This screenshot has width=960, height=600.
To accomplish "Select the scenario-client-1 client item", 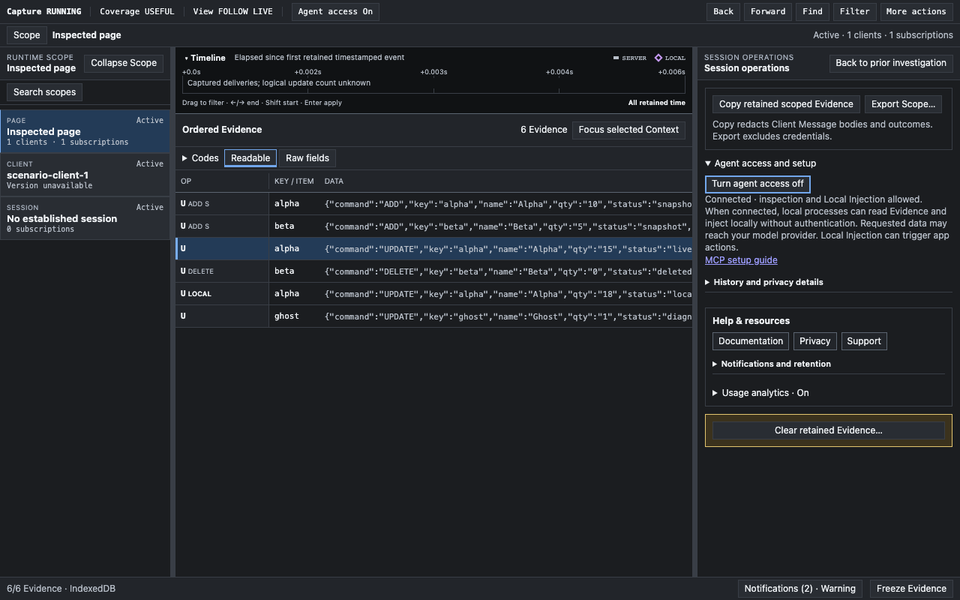I will [x=85, y=174].
